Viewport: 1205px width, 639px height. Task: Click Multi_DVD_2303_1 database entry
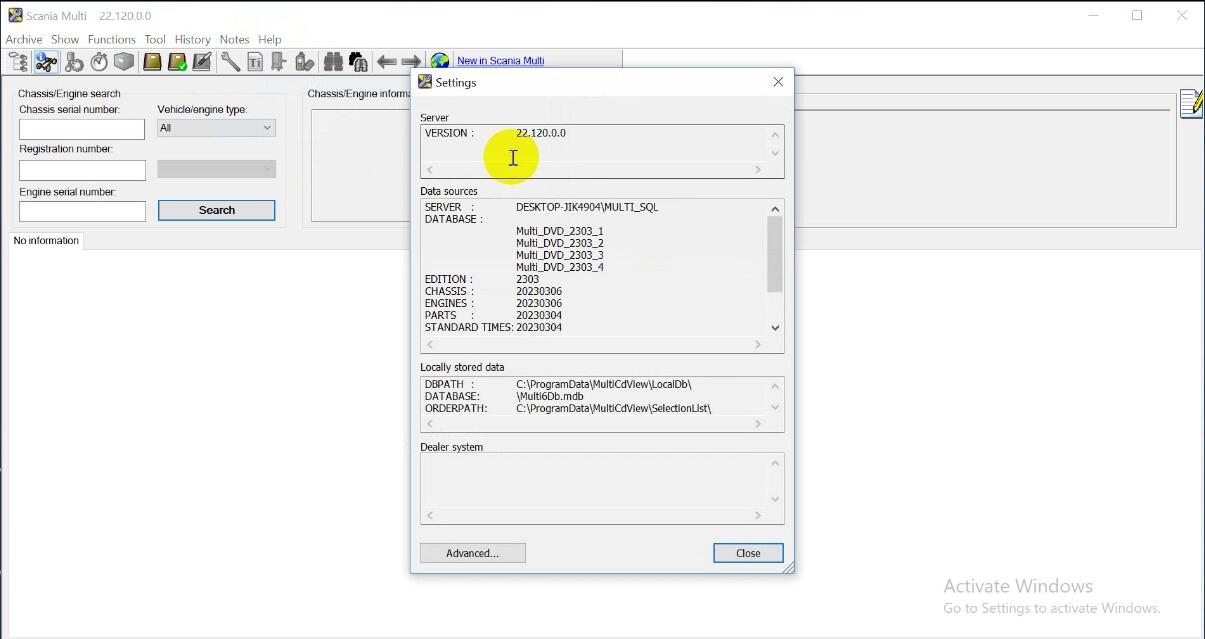coord(560,231)
